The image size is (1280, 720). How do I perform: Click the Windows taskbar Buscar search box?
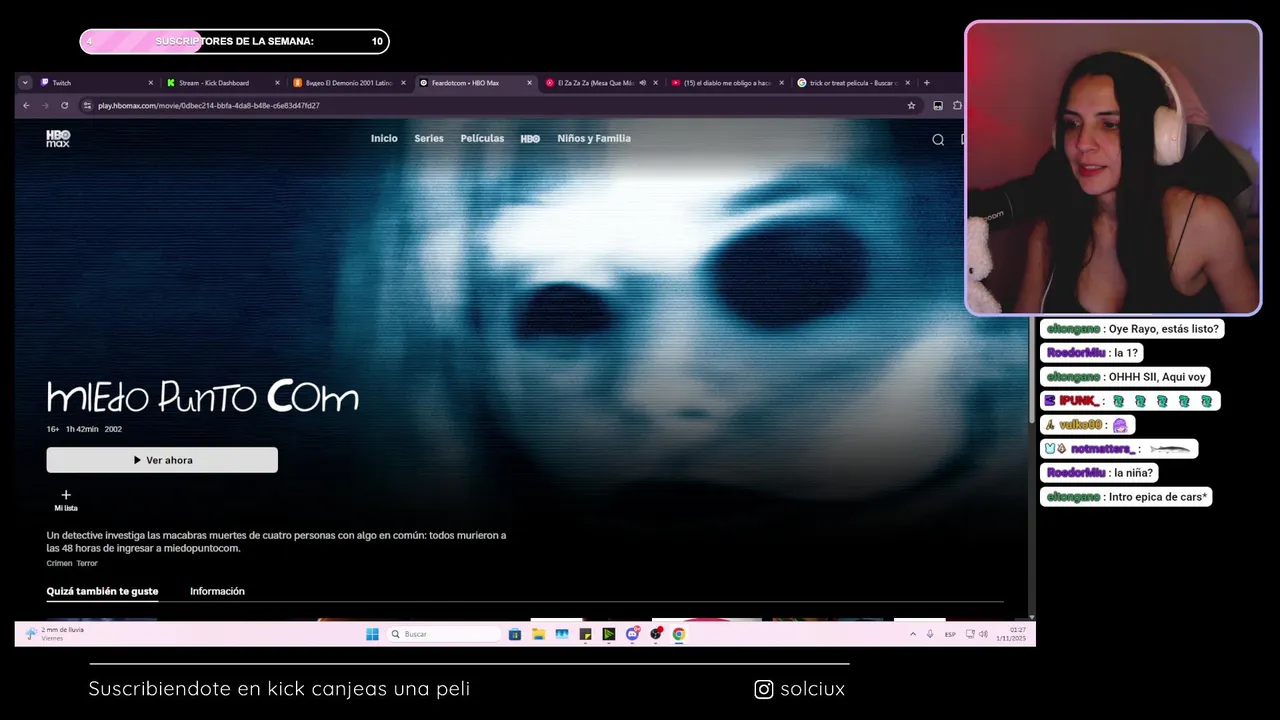444,634
